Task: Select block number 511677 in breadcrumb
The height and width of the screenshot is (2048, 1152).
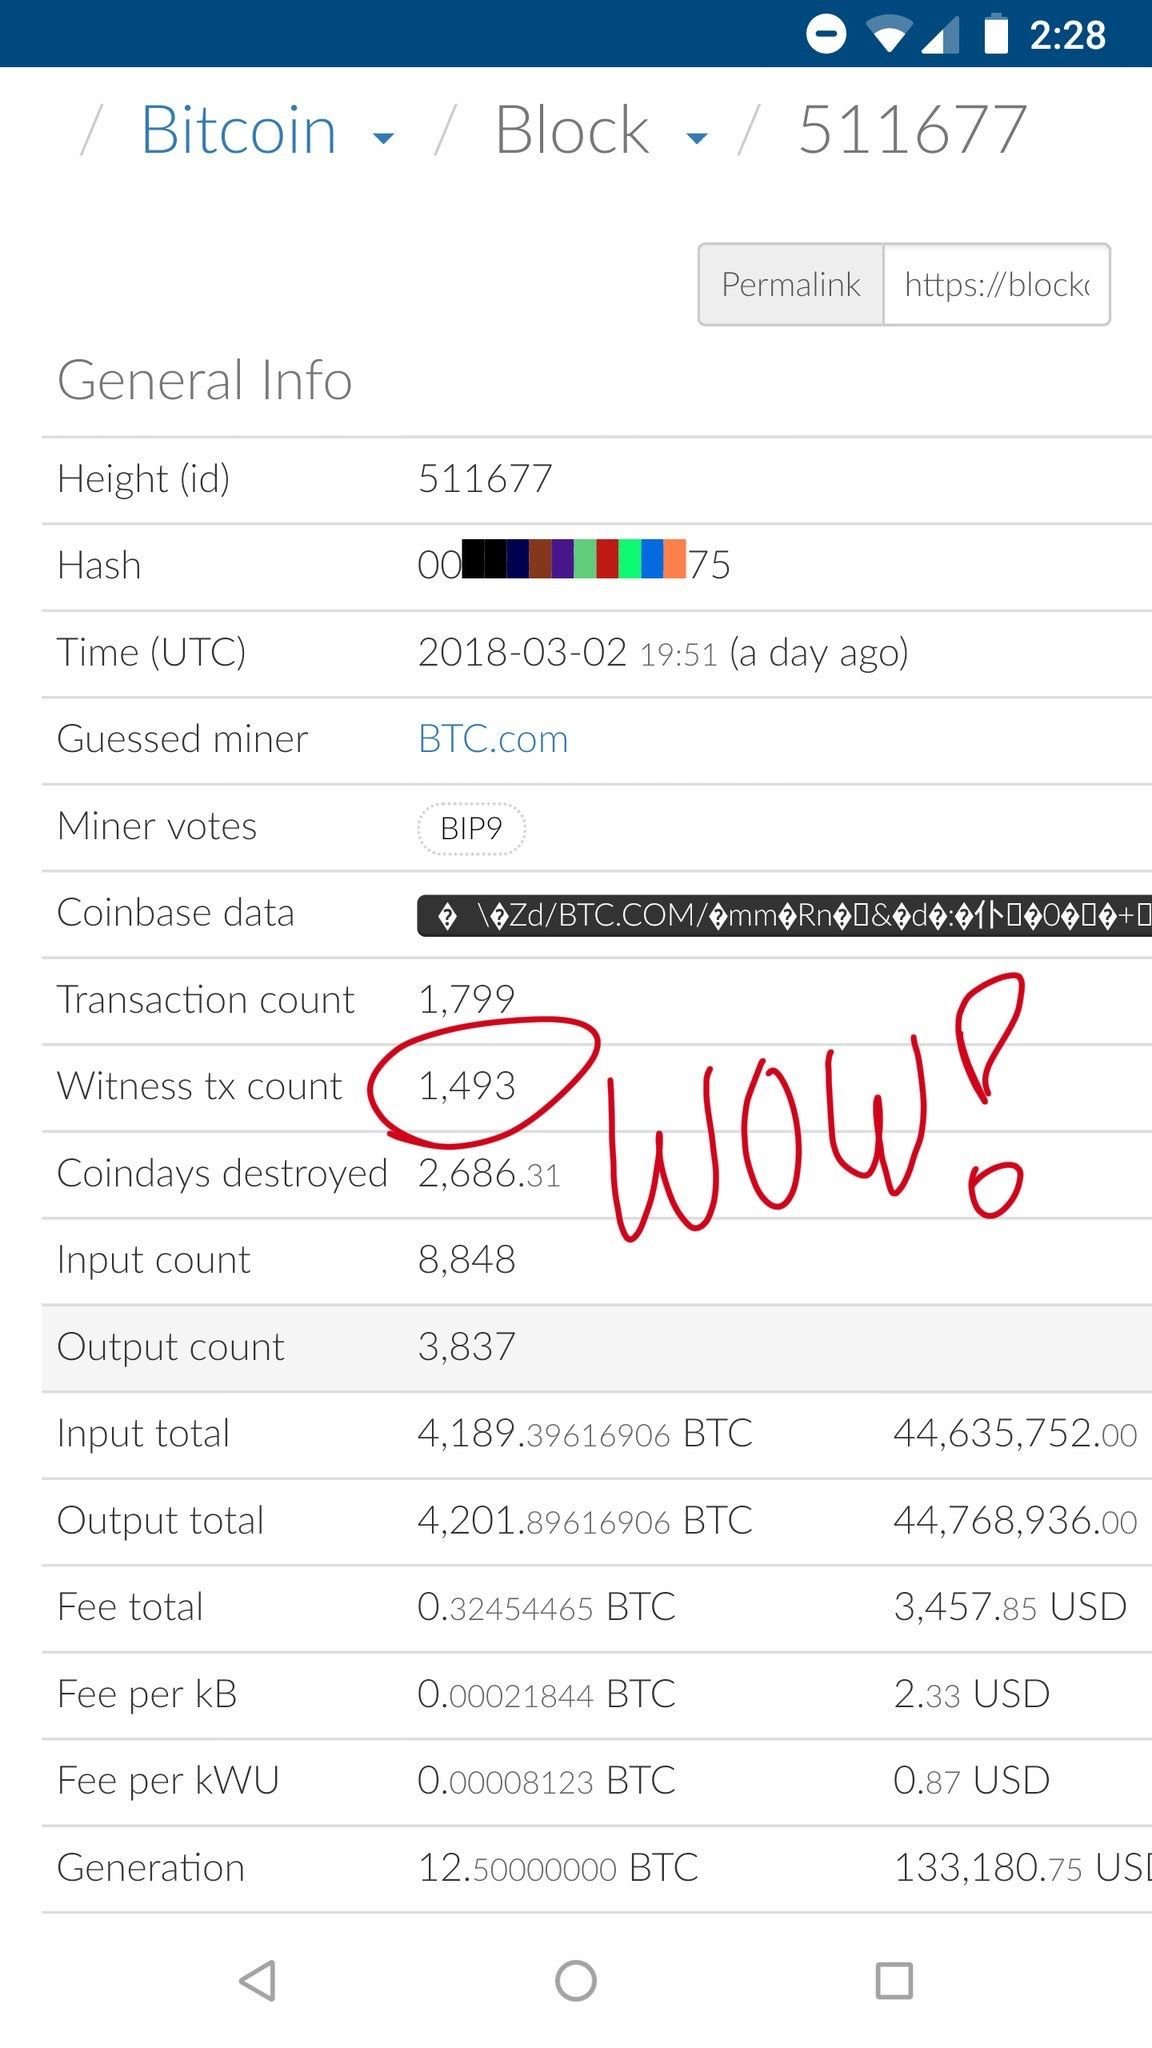Action: pyautogui.click(x=912, y=130)
